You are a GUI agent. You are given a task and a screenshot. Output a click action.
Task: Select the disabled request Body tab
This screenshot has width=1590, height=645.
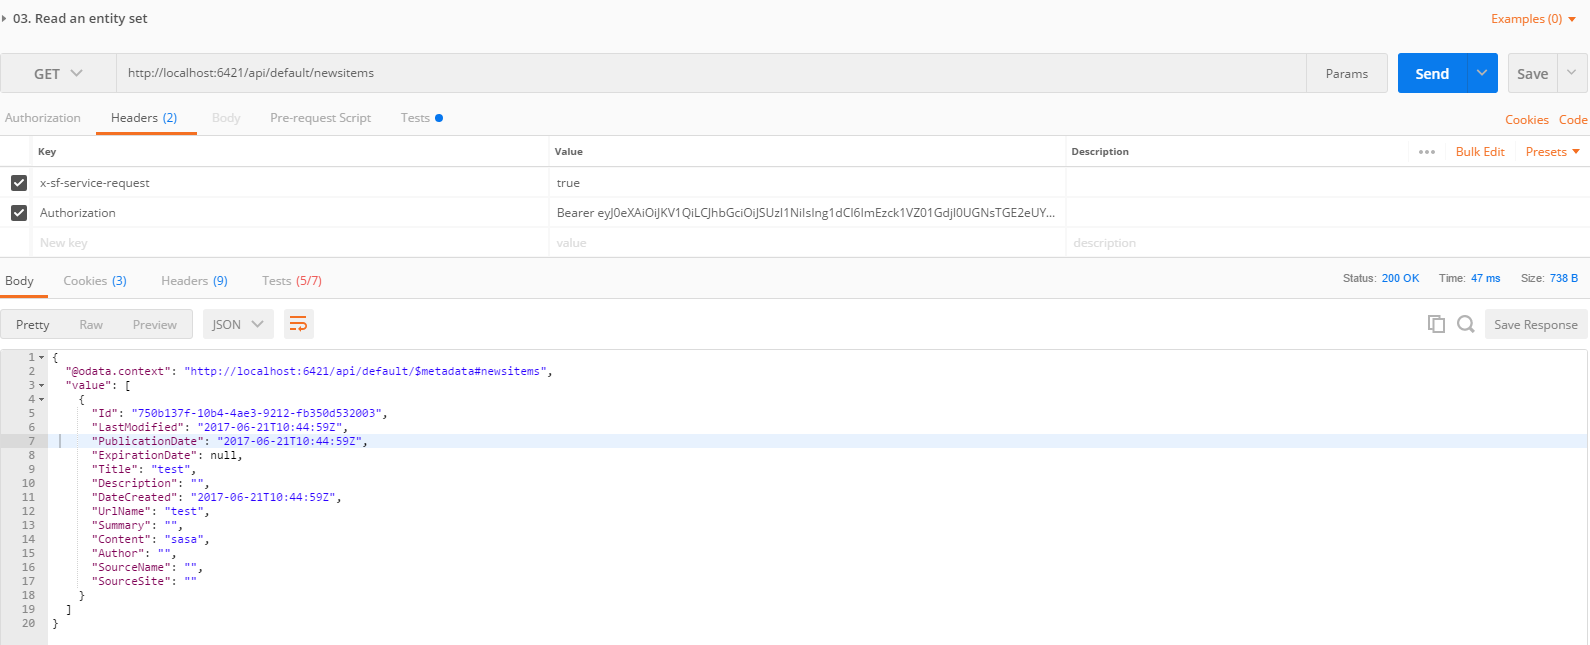[x=226, y=118]
